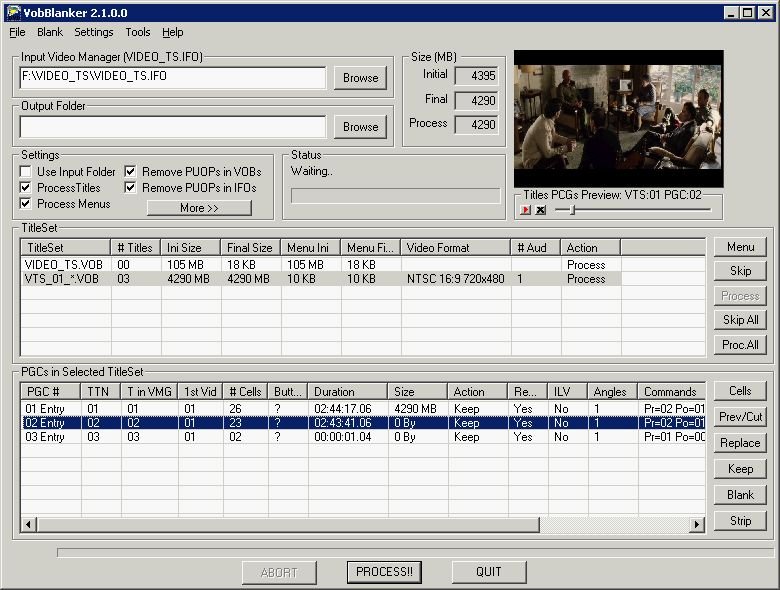Open the Settings menu dropdown
Viewport: 780px width, 590px height.
[x=94, y=32]
